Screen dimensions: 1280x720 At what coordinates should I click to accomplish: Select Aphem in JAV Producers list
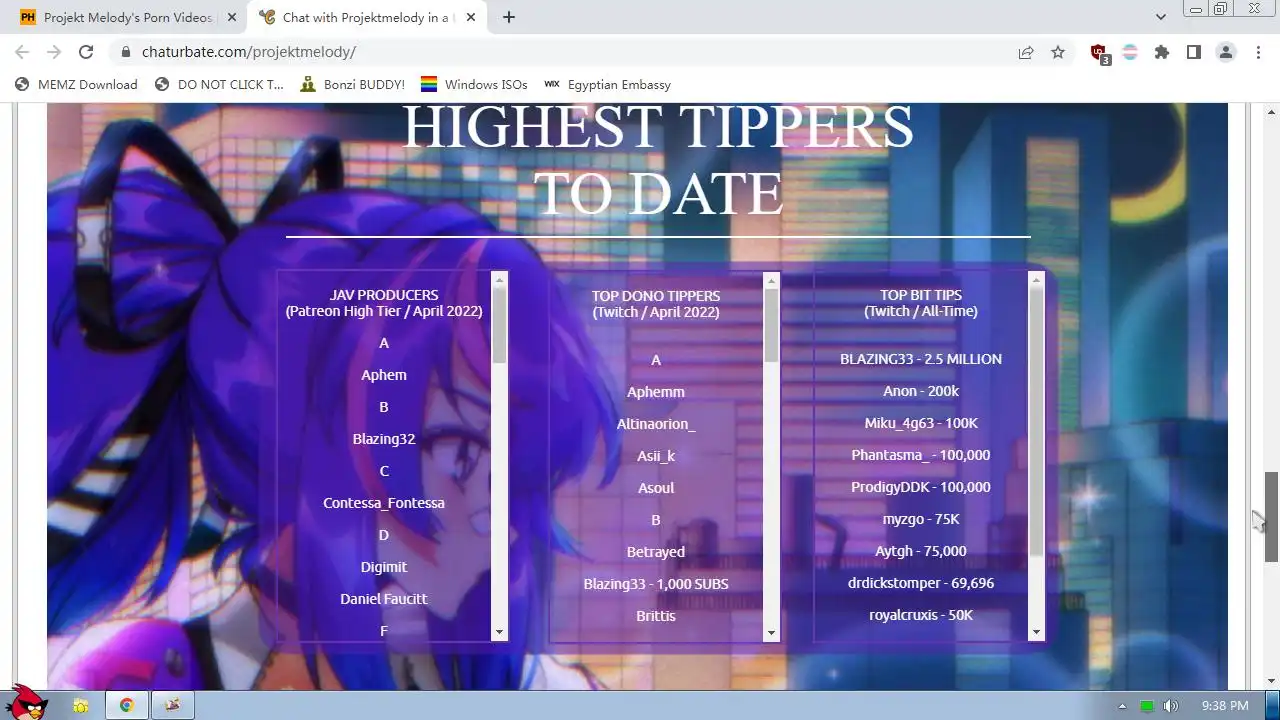pyautogui.click(x=384, y=375)
